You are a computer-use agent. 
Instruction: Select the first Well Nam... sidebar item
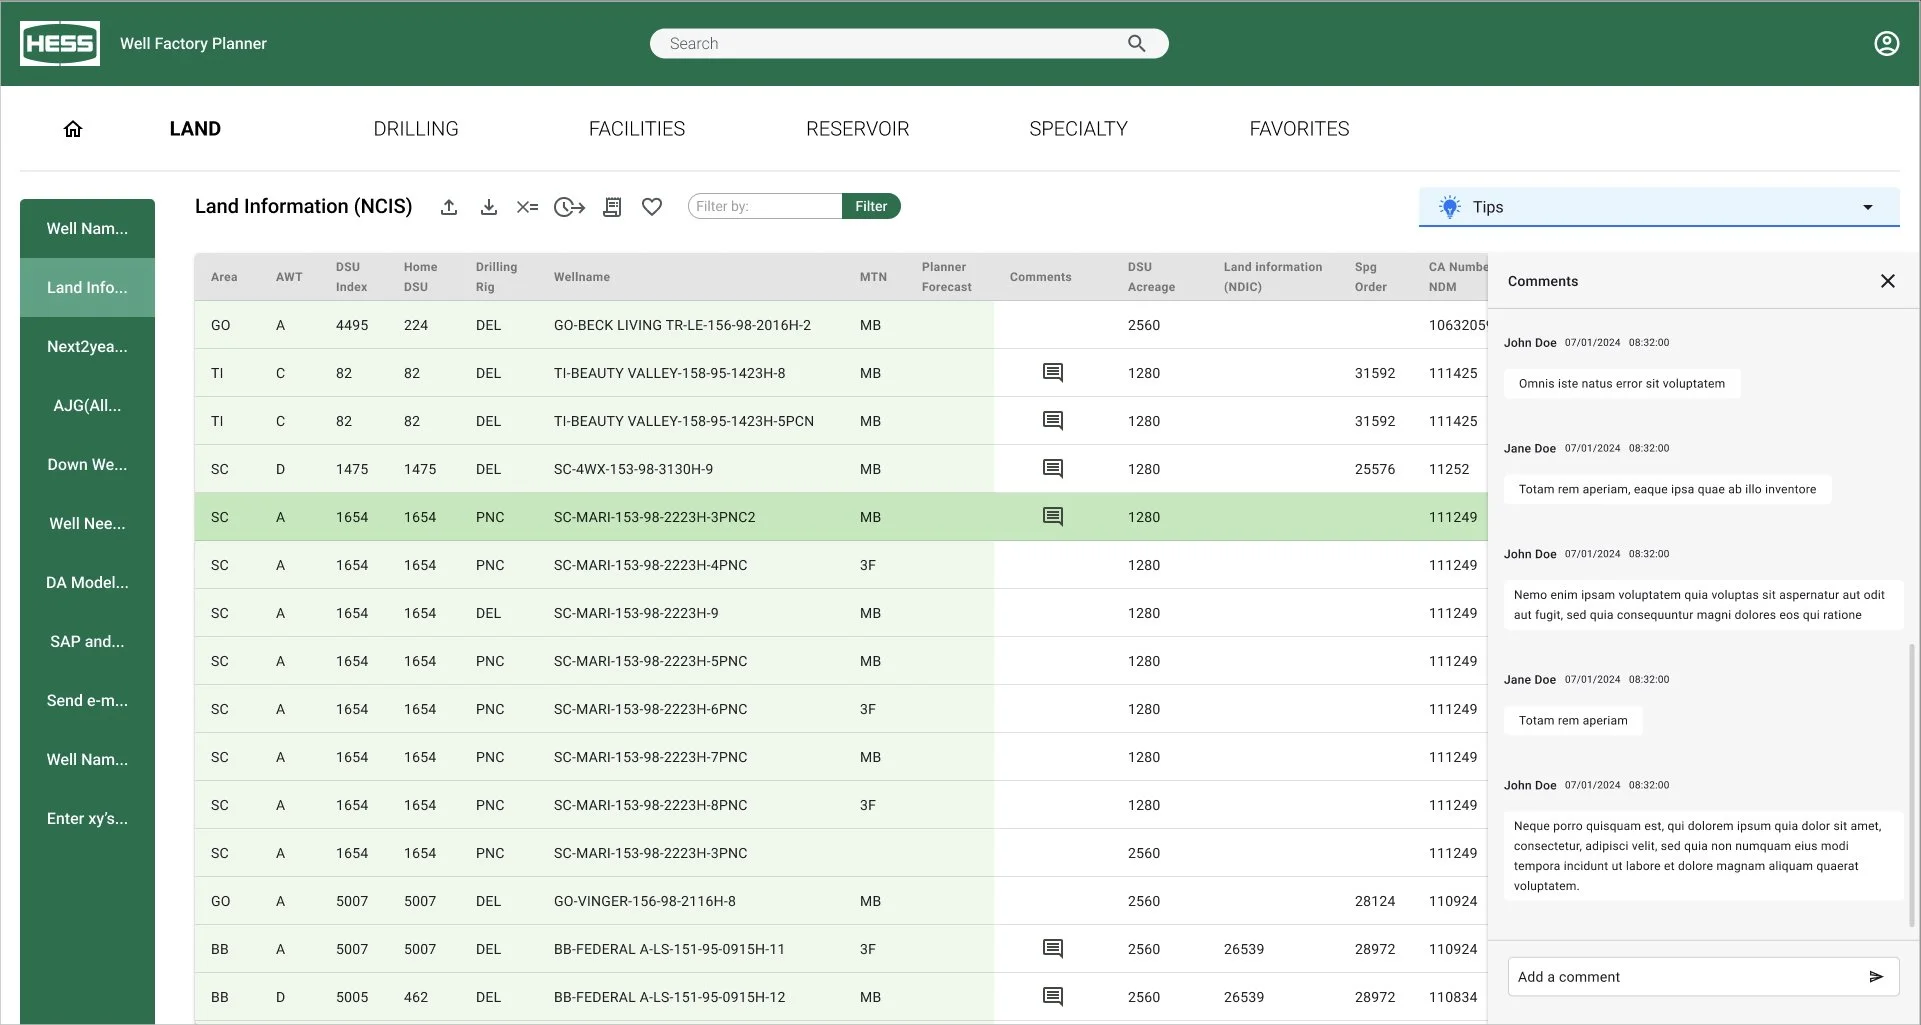[87, 229]
